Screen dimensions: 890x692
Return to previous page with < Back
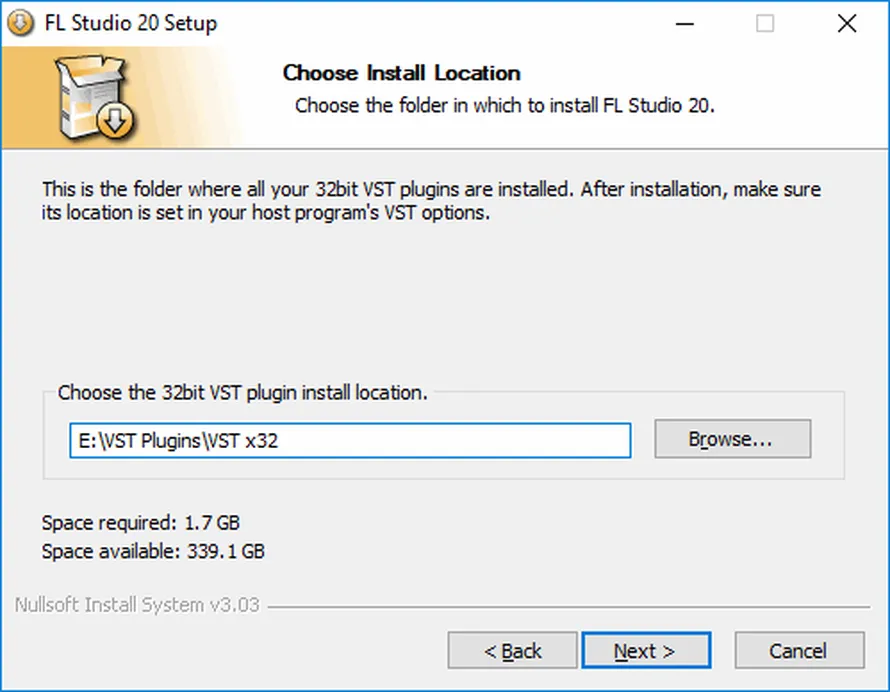512,650
